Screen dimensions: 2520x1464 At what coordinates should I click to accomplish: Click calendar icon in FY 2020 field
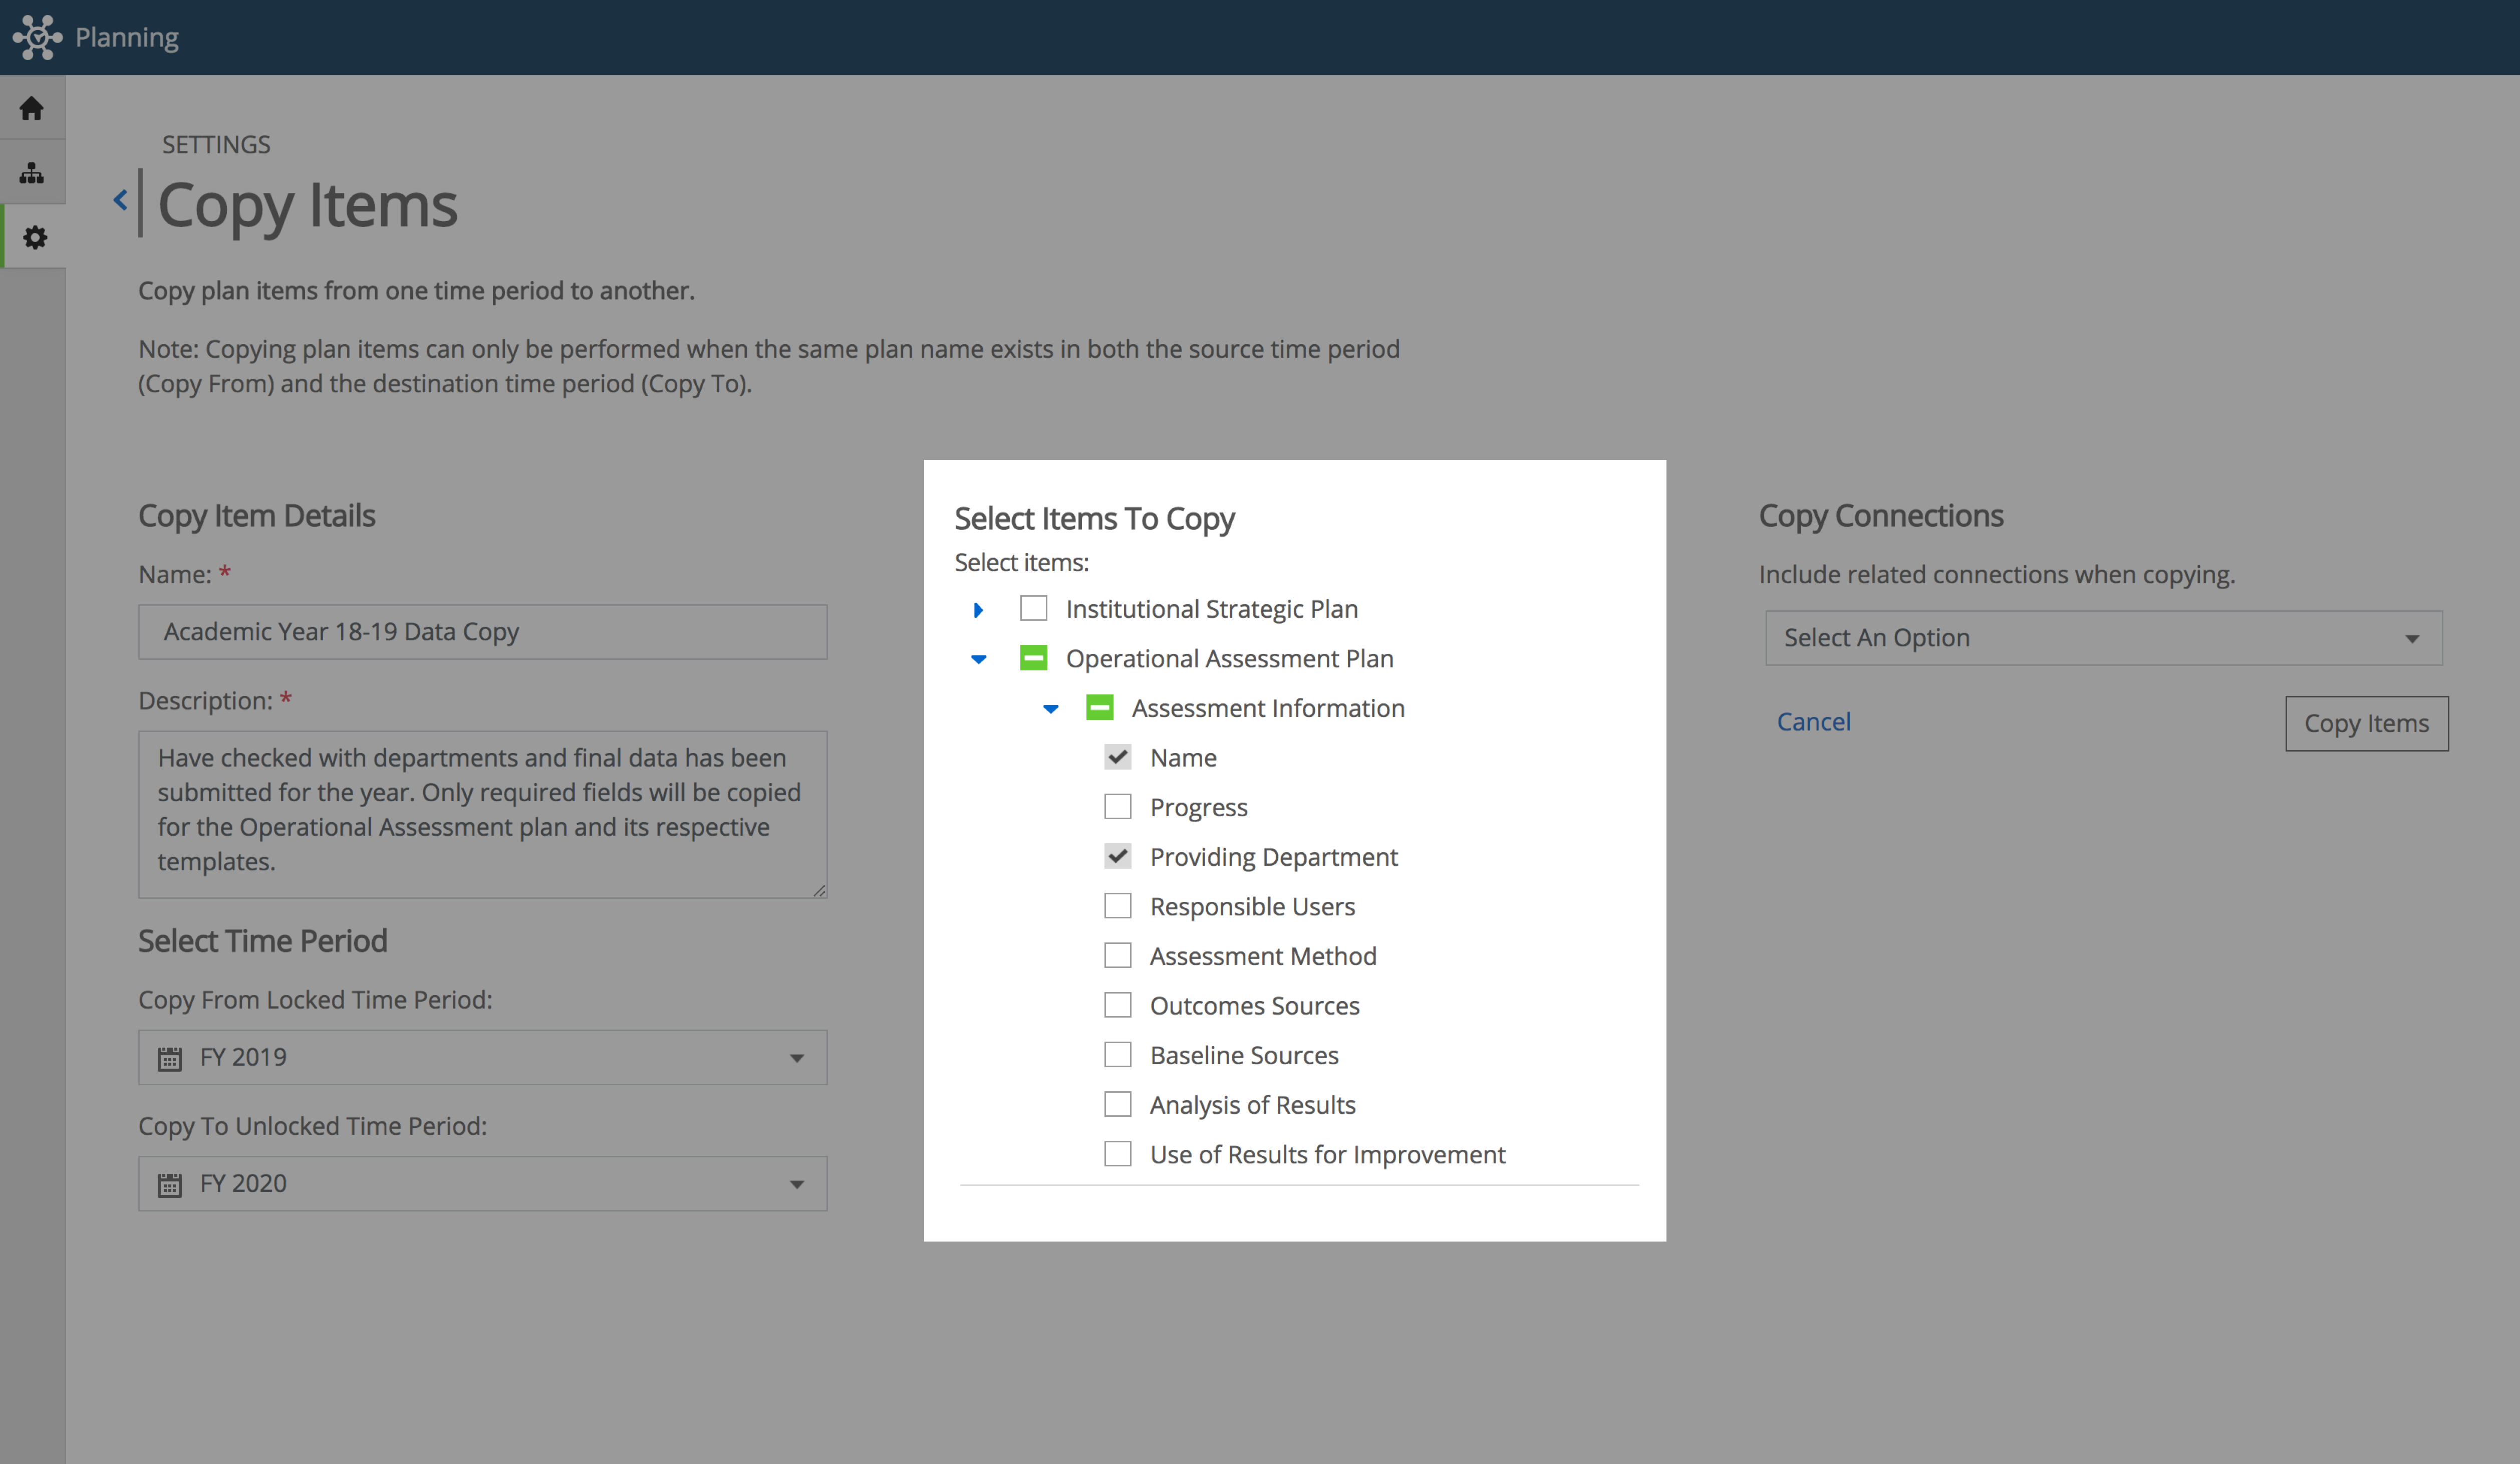[170, 1184]
